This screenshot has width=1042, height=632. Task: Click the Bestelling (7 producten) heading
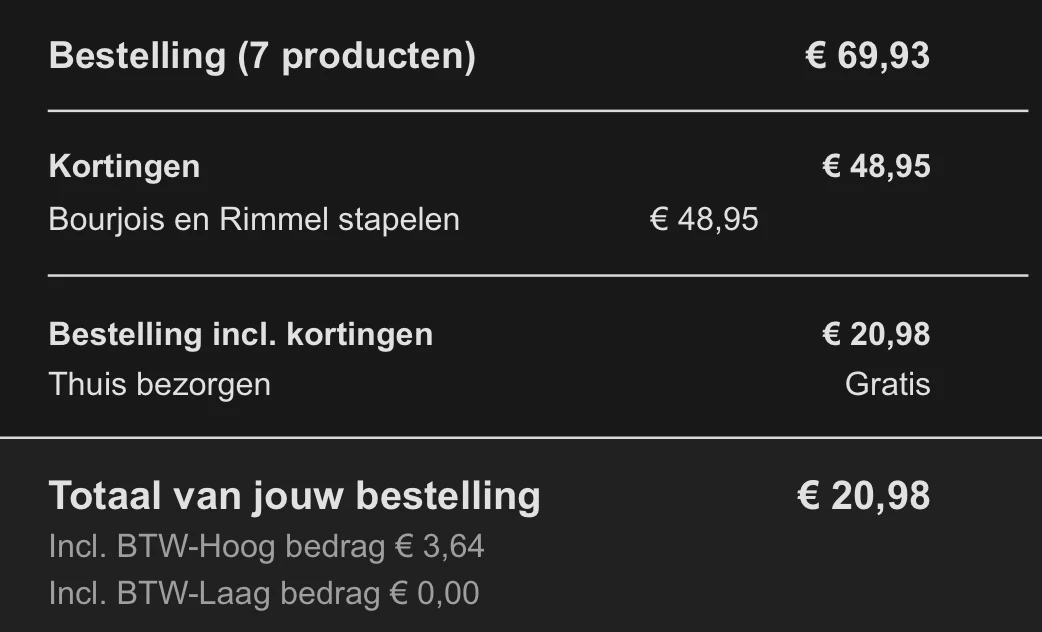262,56
